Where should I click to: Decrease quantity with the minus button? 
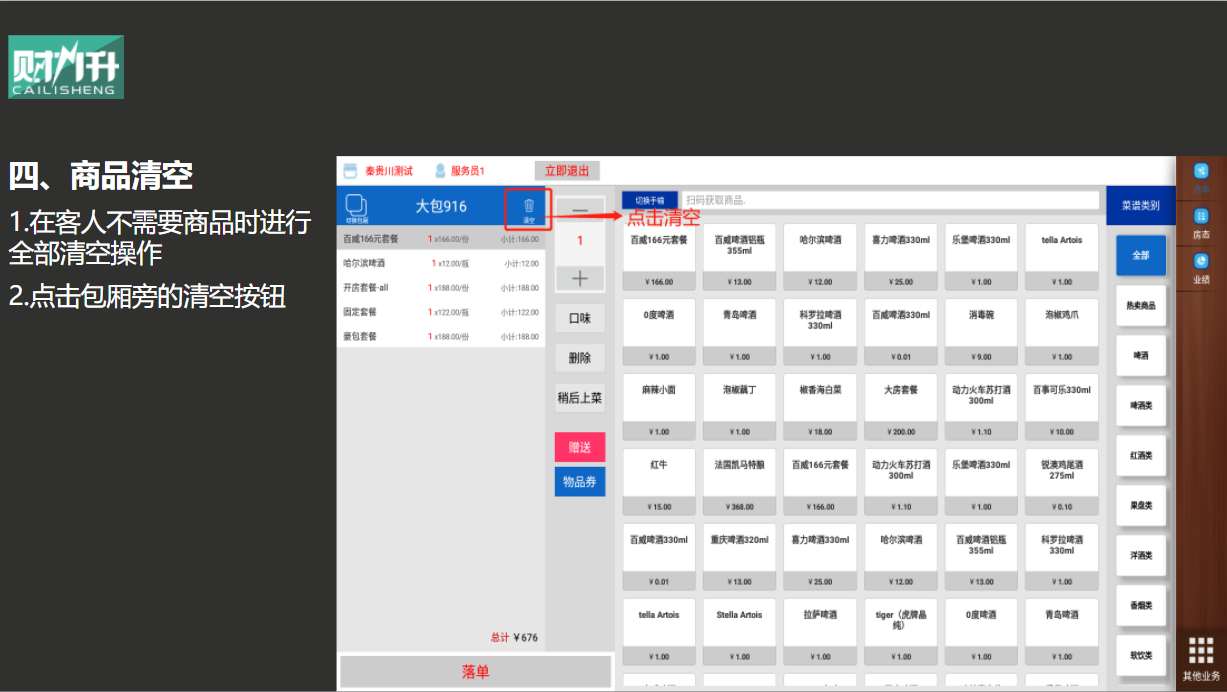click(x=580, y=209)
